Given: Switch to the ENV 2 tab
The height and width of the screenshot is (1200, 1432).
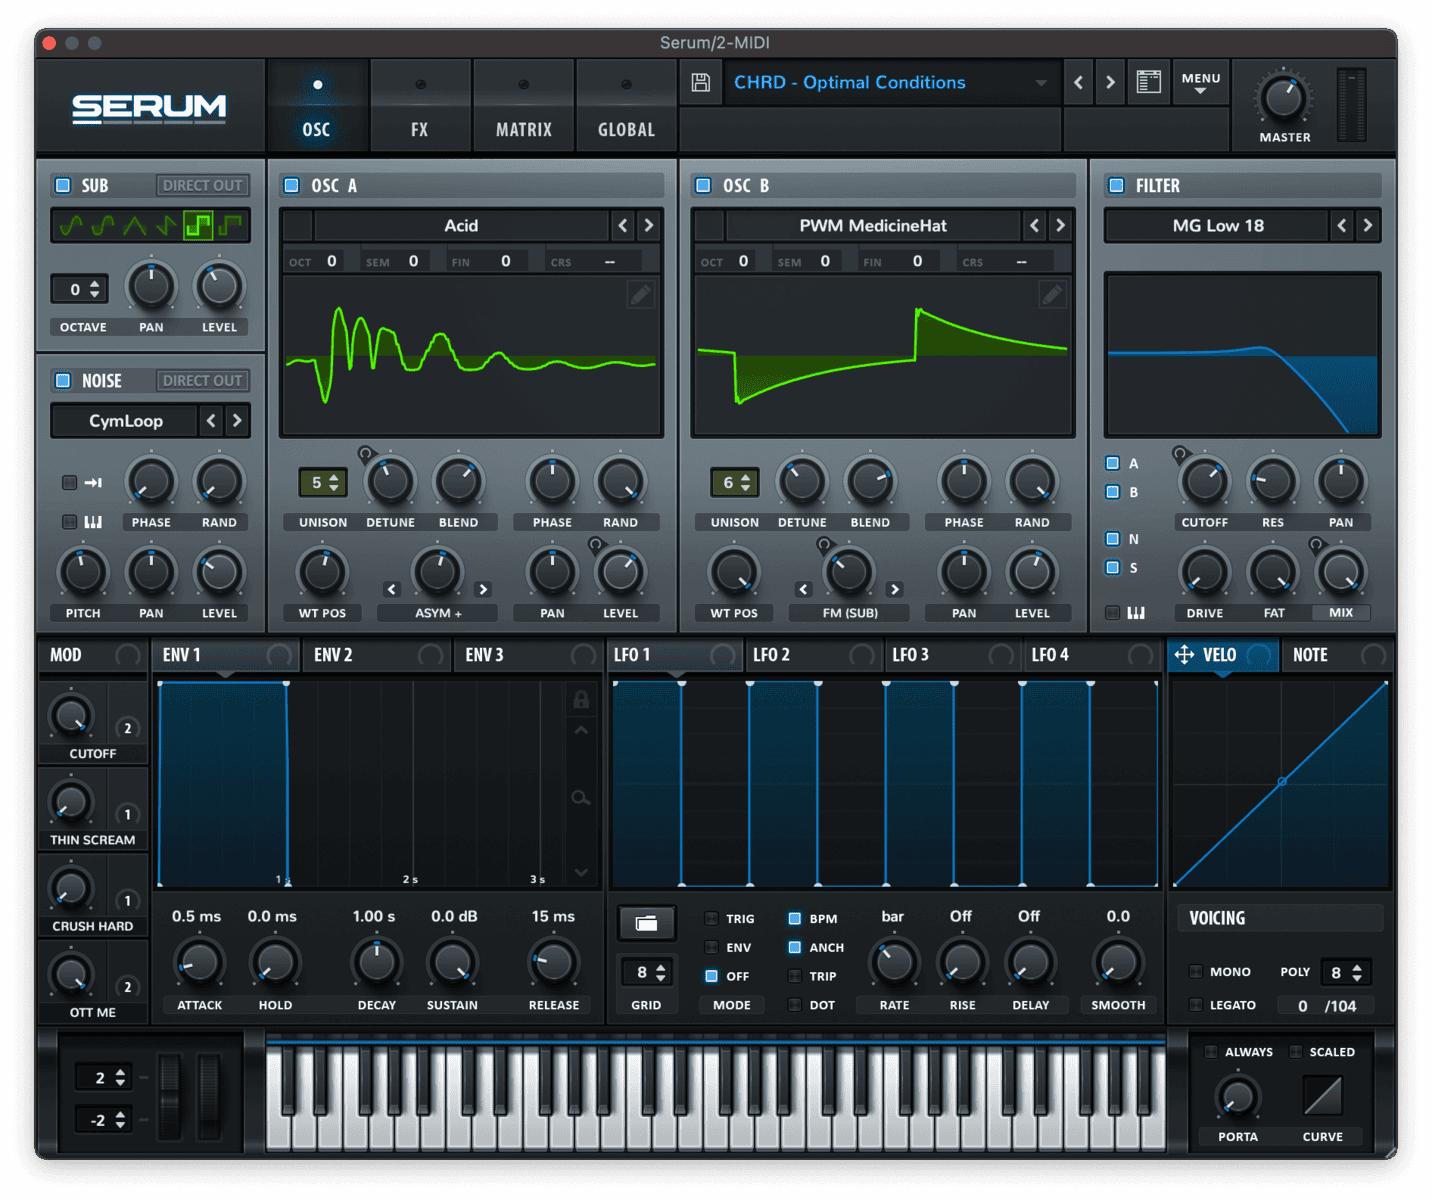Looking at the screenshot, I should (x=334, y=655).
